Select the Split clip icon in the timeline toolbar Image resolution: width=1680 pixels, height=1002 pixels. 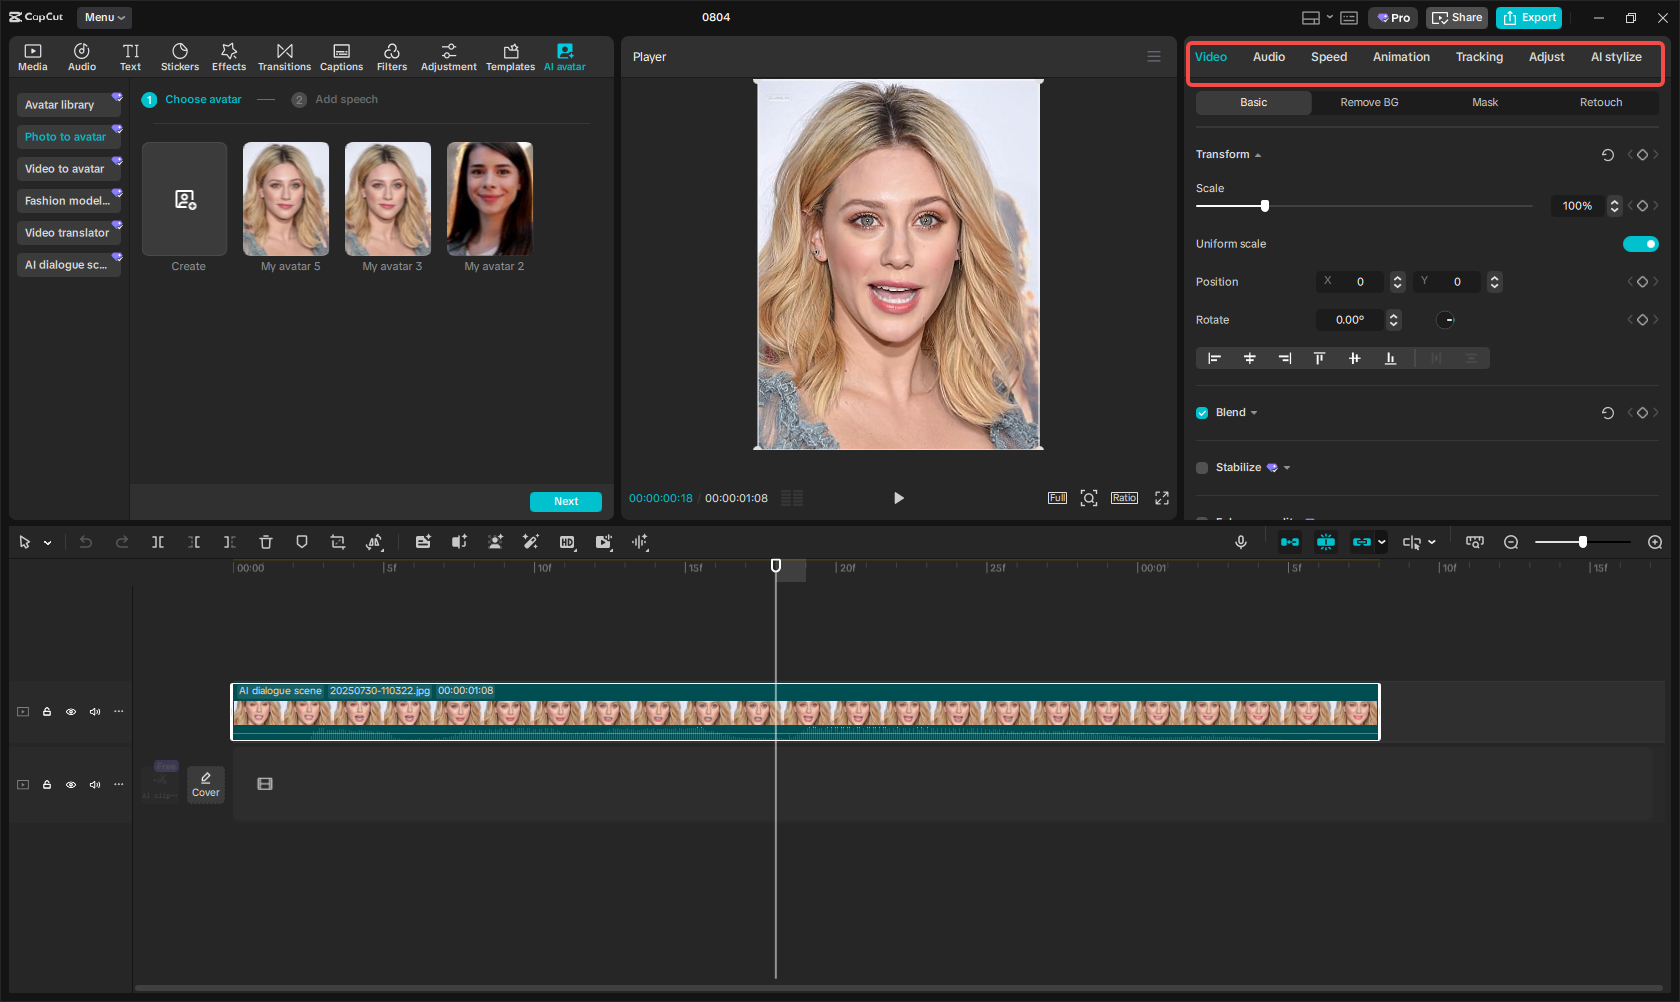point(158,542)
